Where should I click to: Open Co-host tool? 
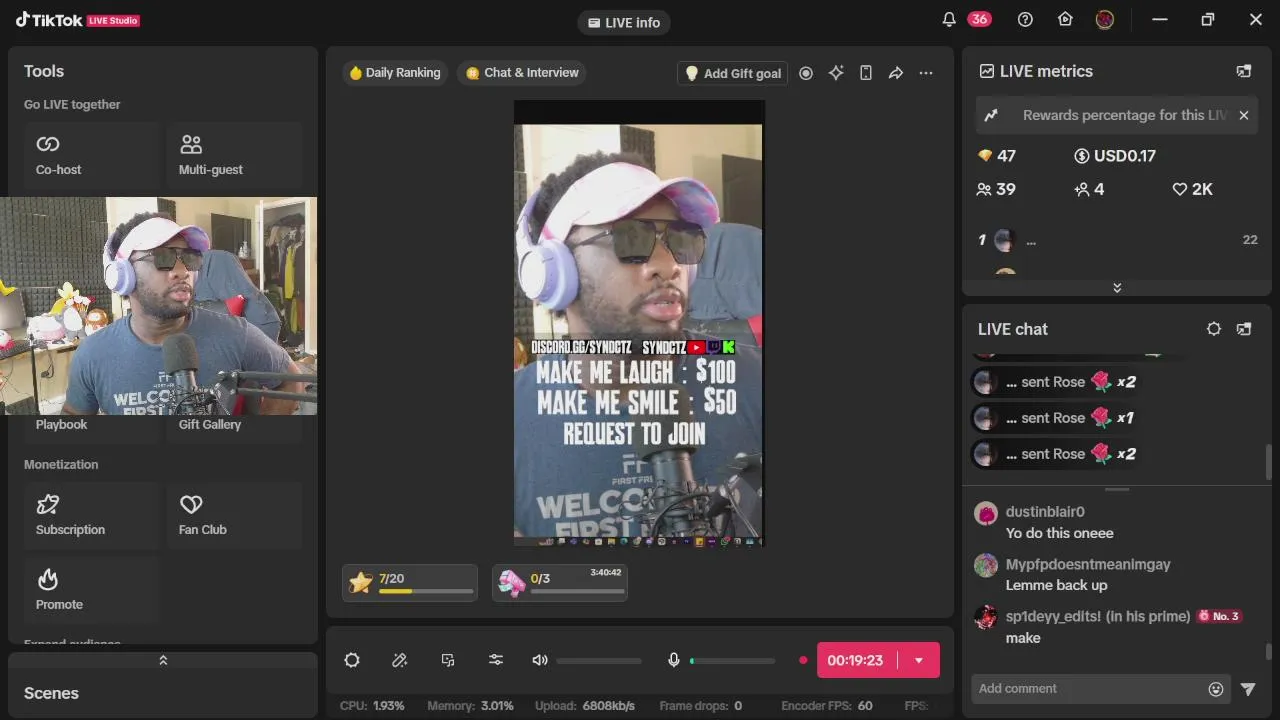pos(91,156)
